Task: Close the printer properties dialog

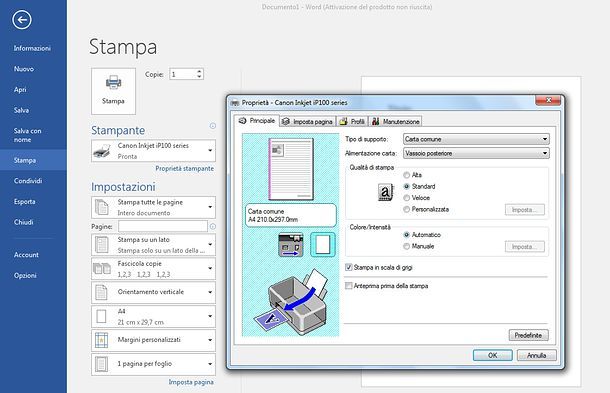Action: [548, 100]
